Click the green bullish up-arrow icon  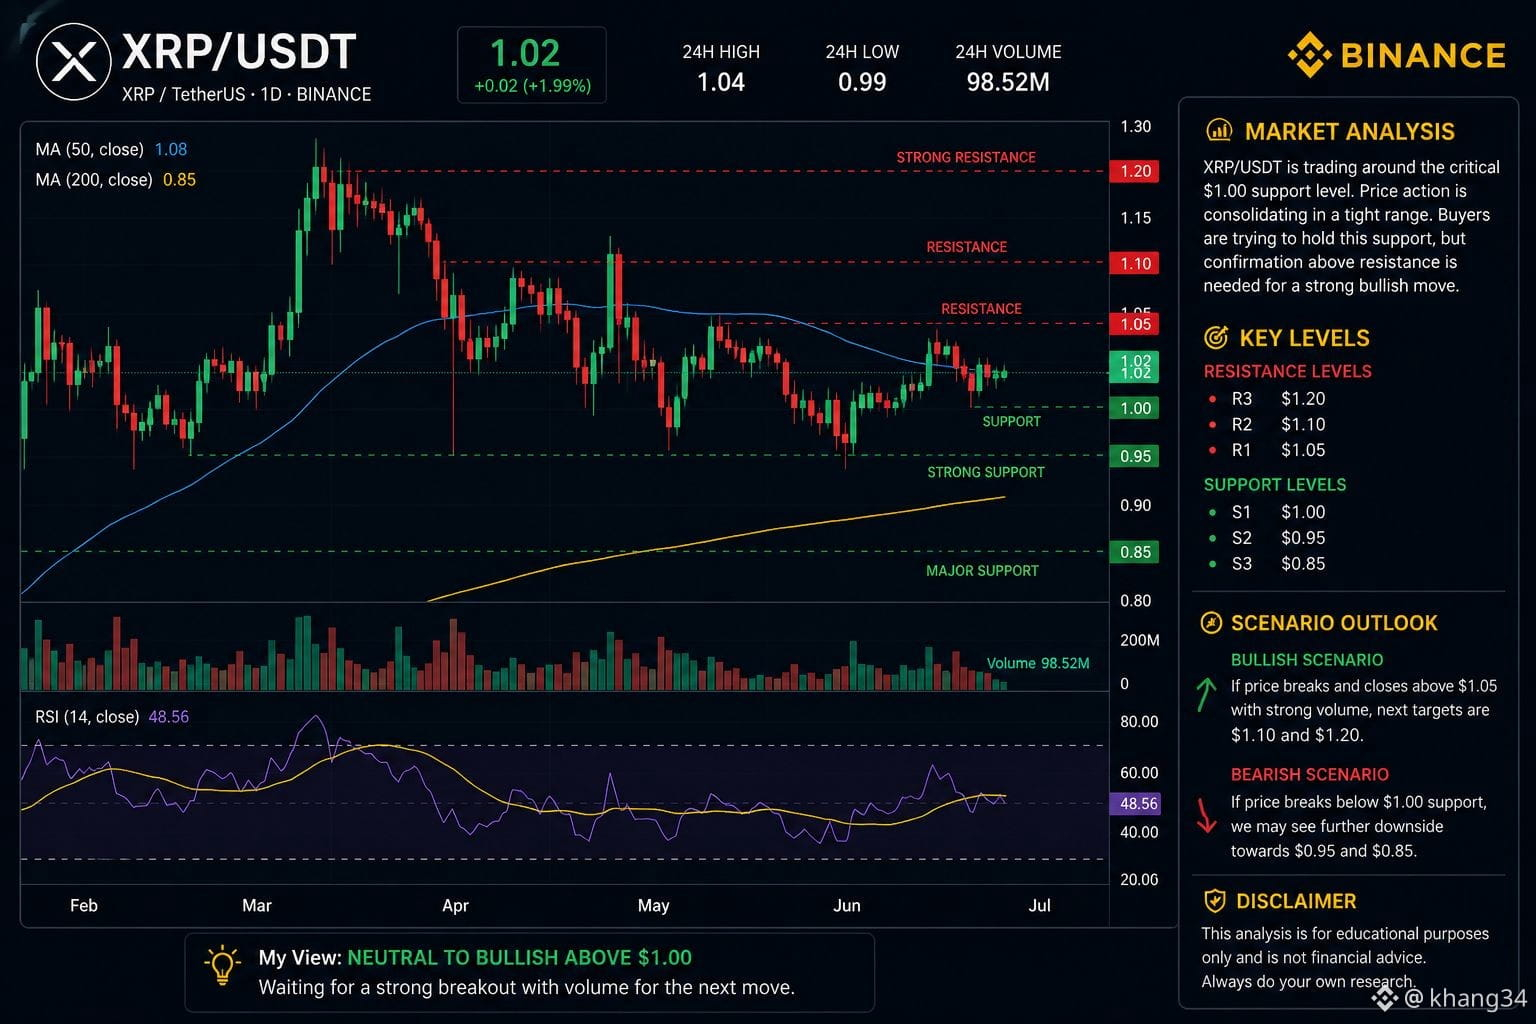point(1206,695)
